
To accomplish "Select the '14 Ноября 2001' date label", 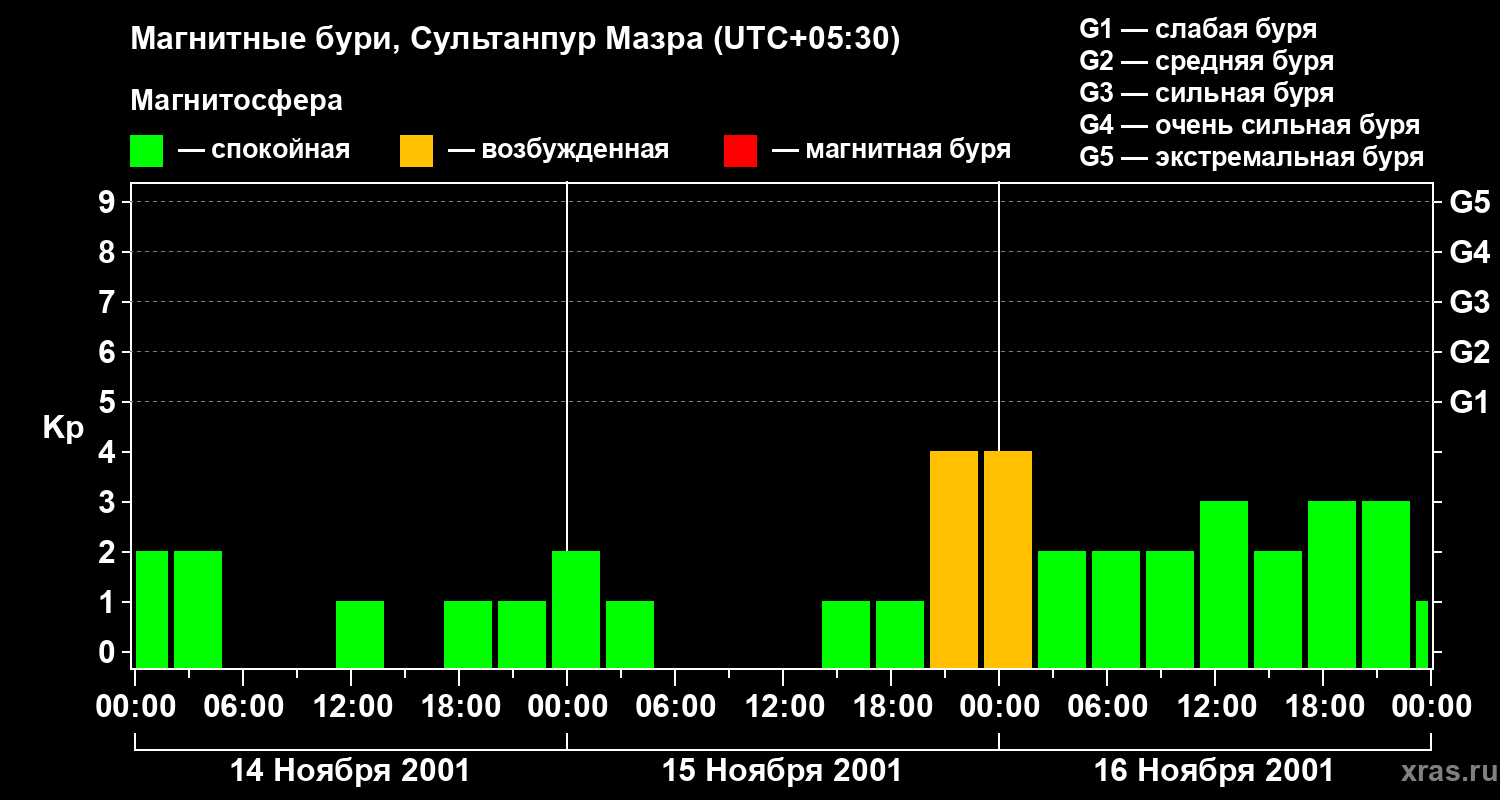I will pos(350,771).
